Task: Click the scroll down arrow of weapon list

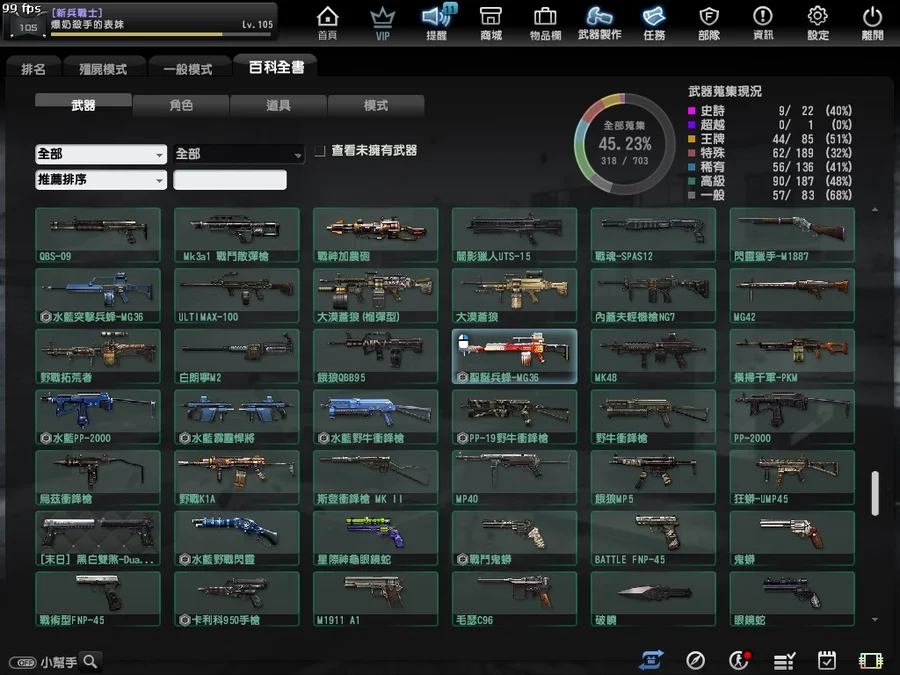Action: tap(875, 619)
